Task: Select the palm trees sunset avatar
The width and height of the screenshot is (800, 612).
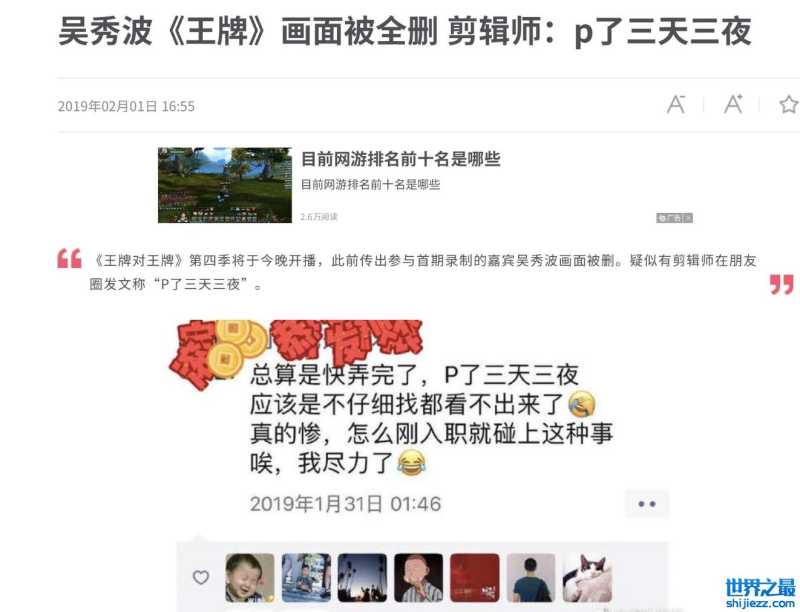Action: pos(362,578)
